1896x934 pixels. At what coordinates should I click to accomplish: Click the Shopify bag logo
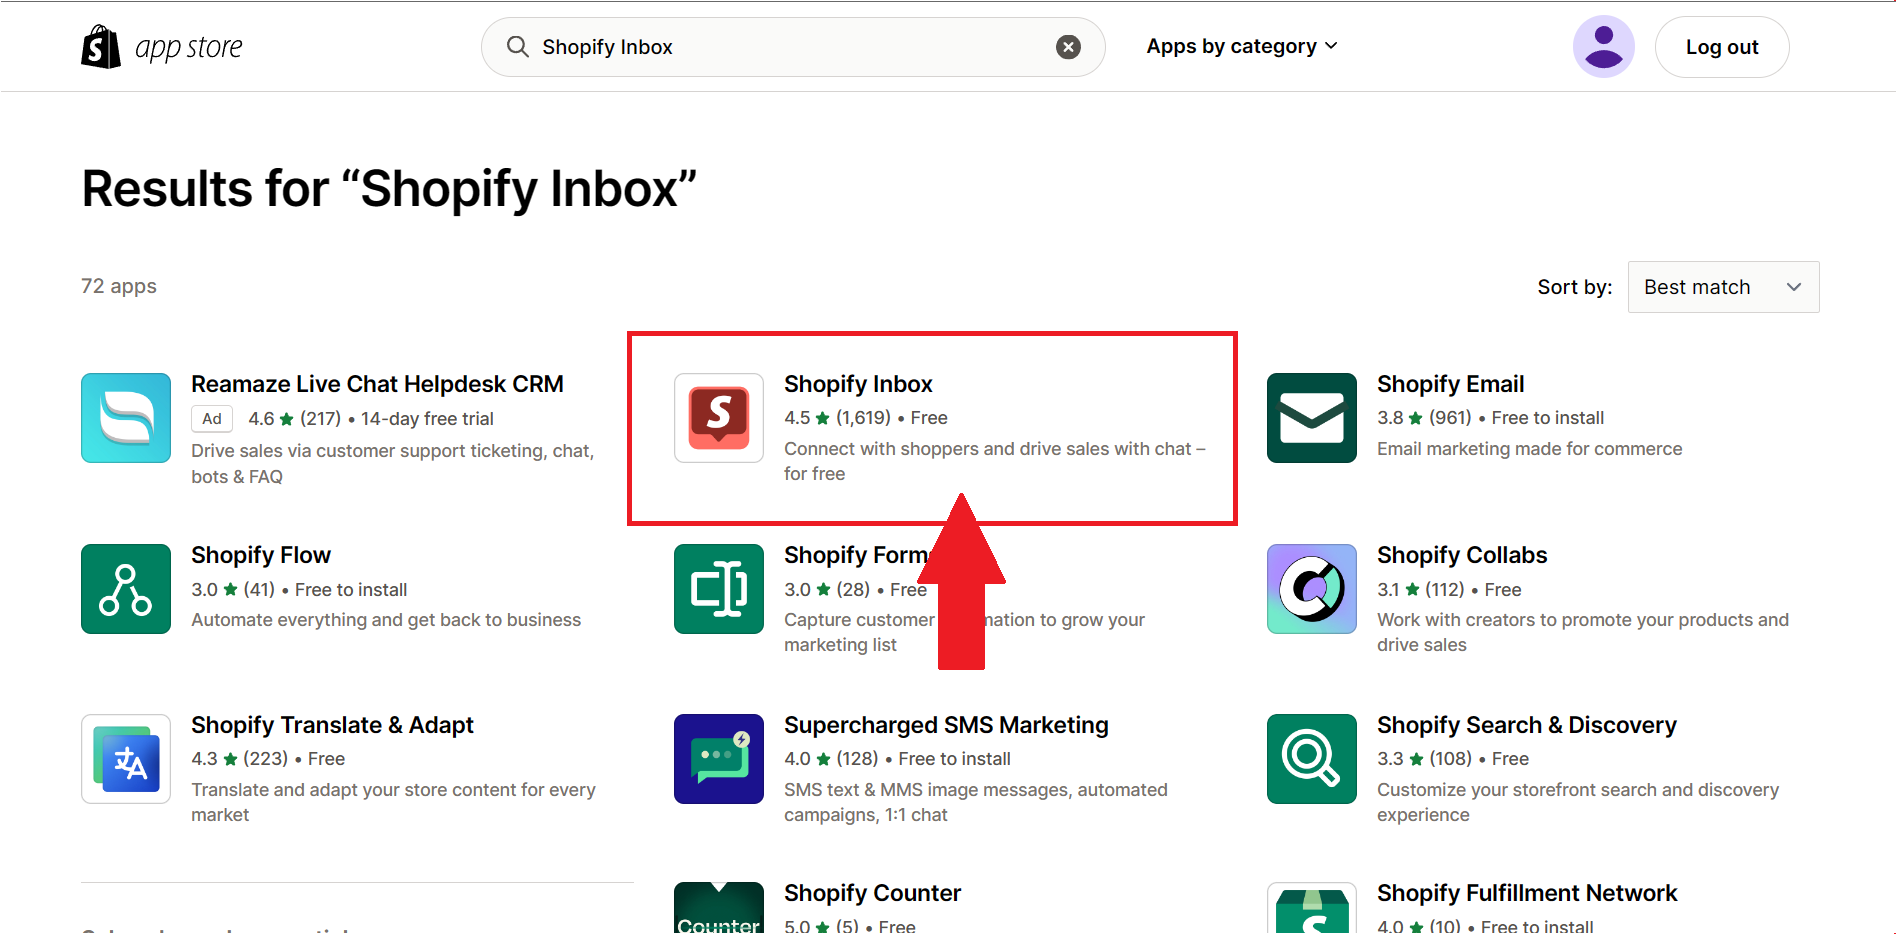coord(101,47)
